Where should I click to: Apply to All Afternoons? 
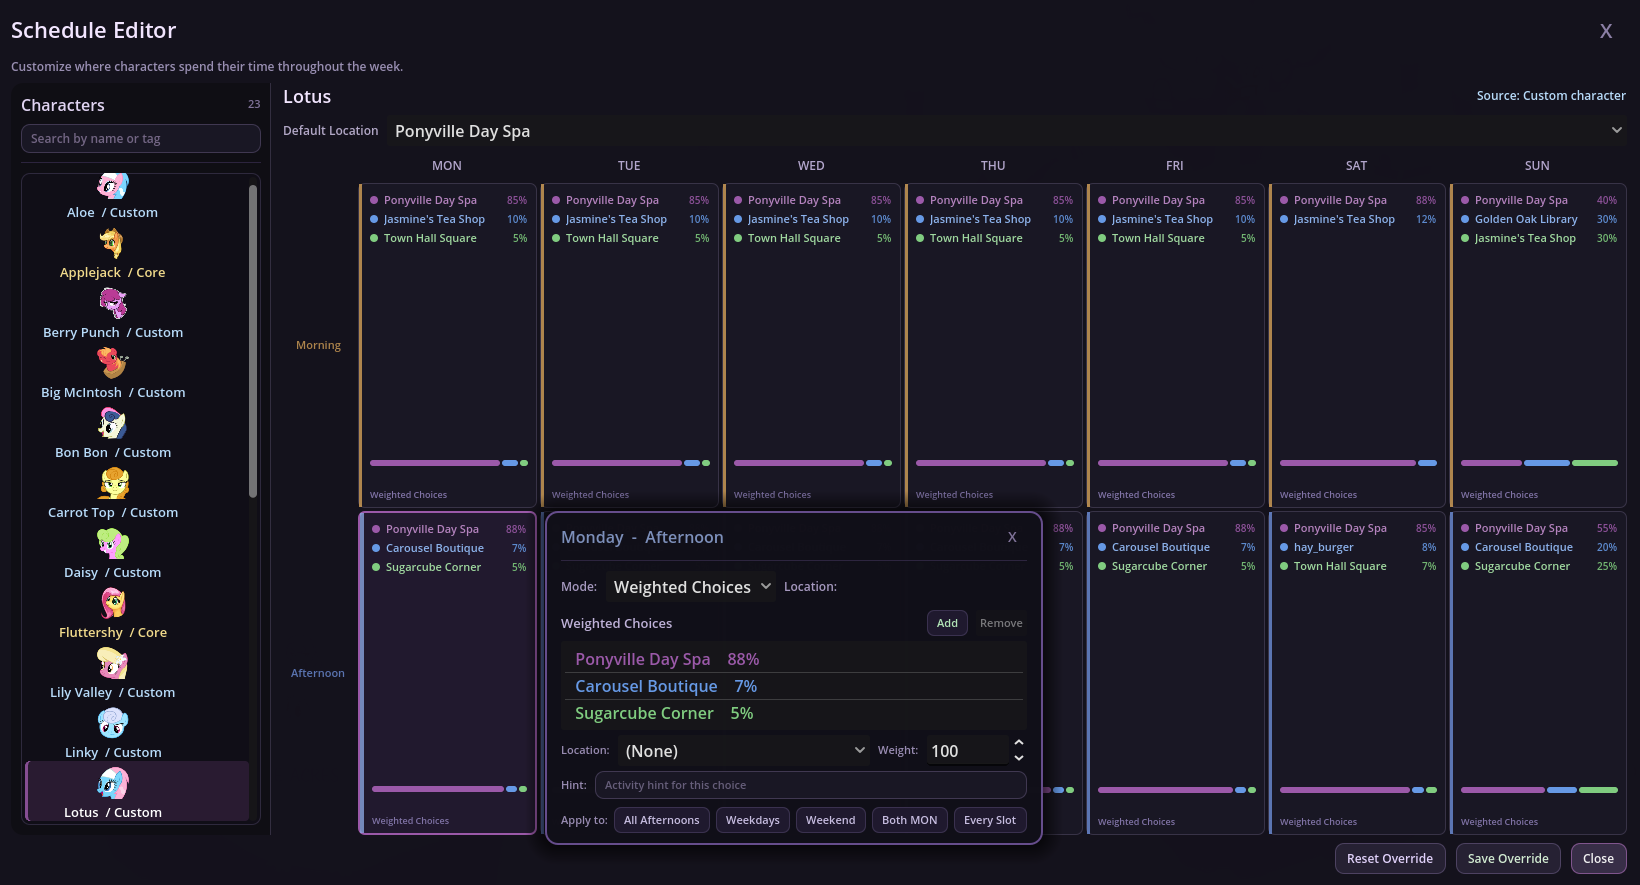662,820
